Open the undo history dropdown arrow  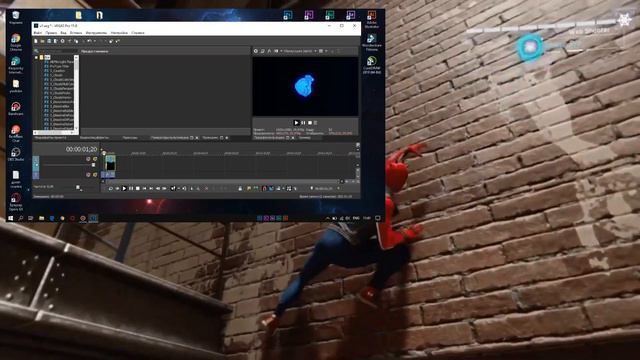tap(95, 41)
